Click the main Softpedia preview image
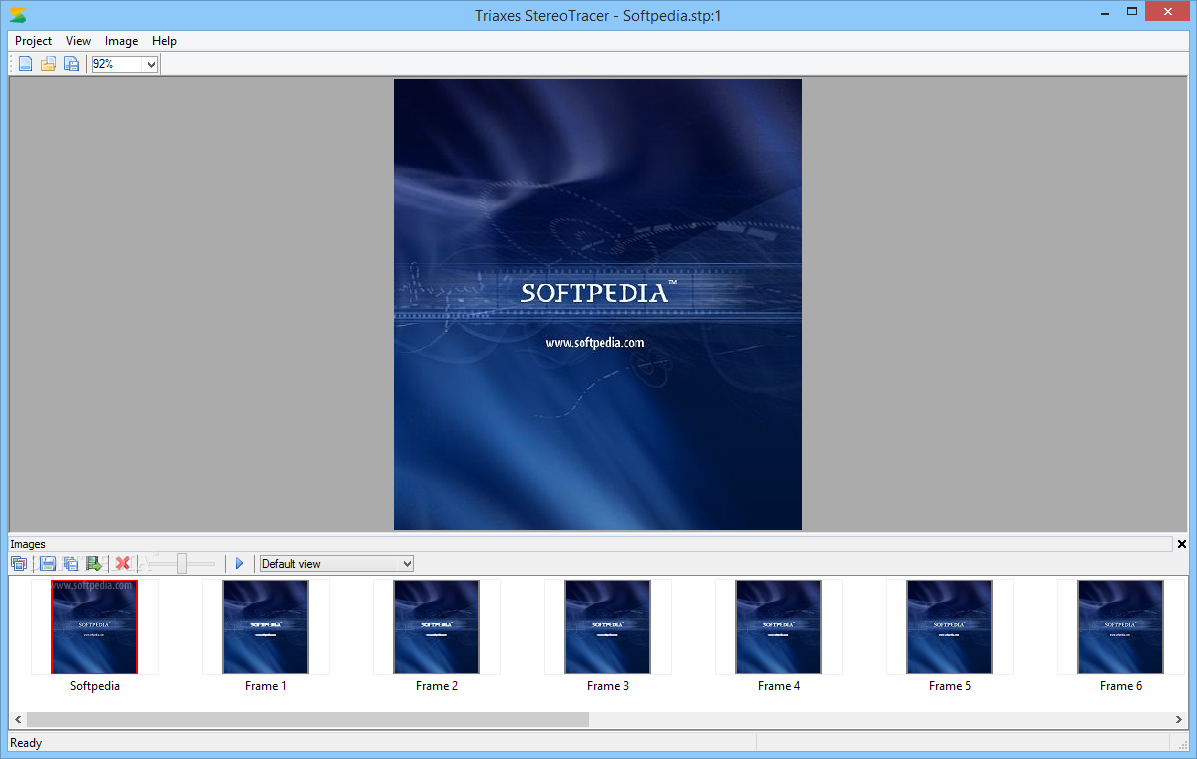 click(x=598, y=304)
